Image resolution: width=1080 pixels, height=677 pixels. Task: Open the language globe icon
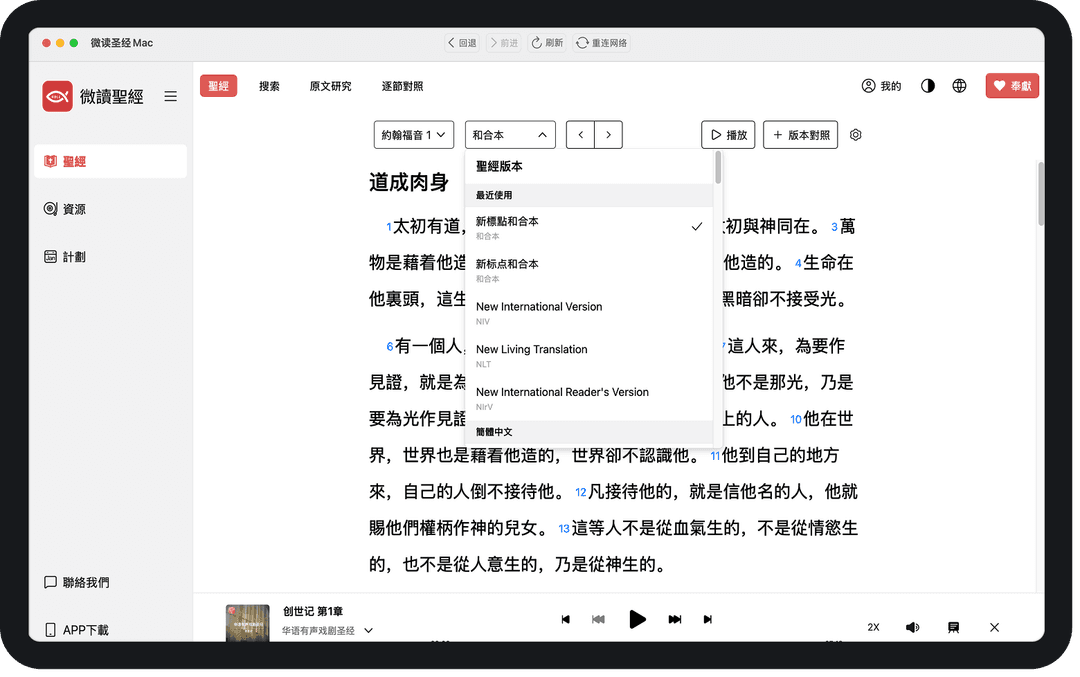[959, 86]
